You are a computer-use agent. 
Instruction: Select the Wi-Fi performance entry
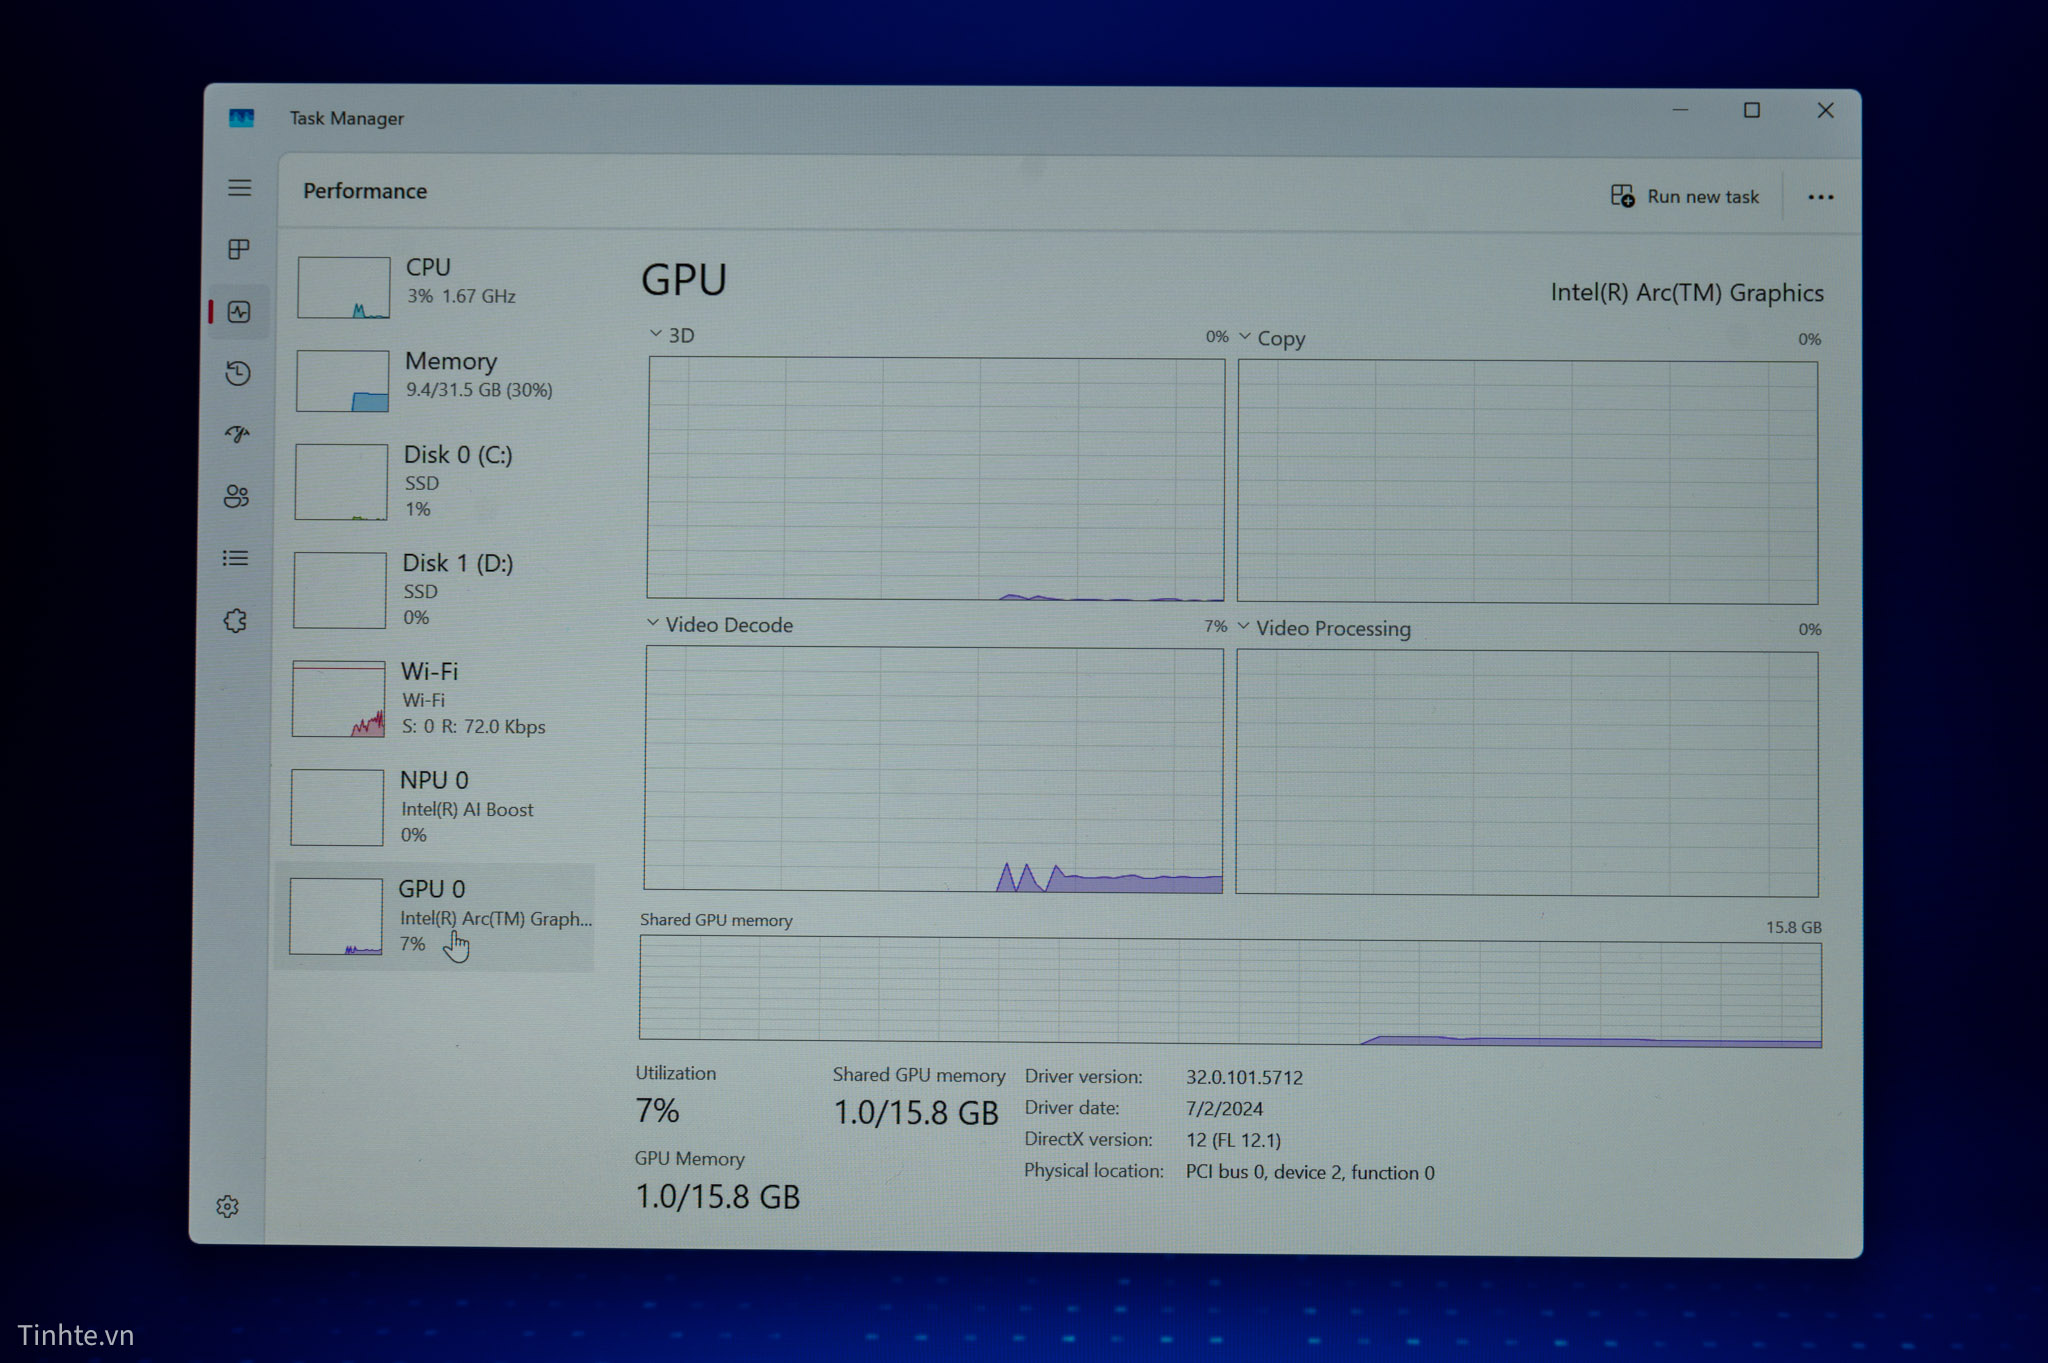coord(436,698)
